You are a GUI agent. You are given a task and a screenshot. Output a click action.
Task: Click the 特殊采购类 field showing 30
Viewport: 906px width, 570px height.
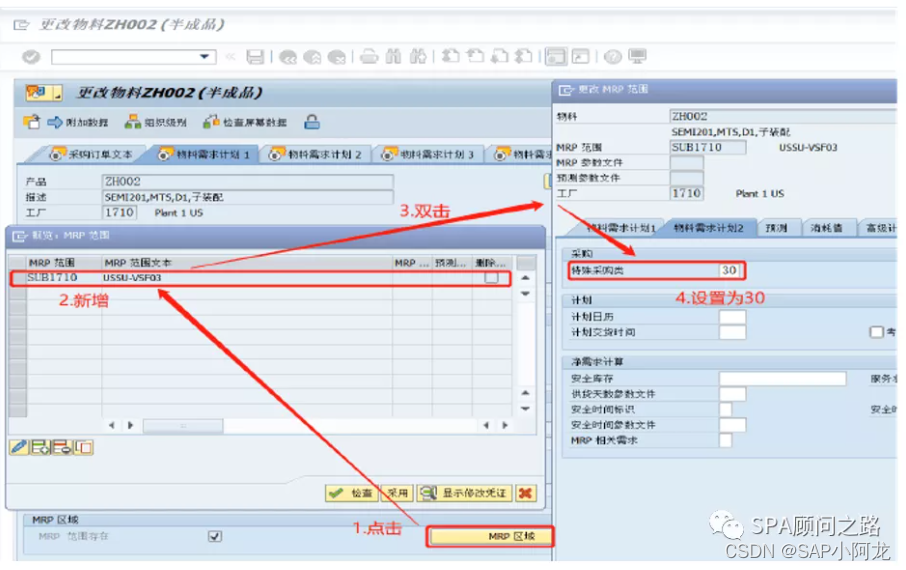click(x=732, y=271)
